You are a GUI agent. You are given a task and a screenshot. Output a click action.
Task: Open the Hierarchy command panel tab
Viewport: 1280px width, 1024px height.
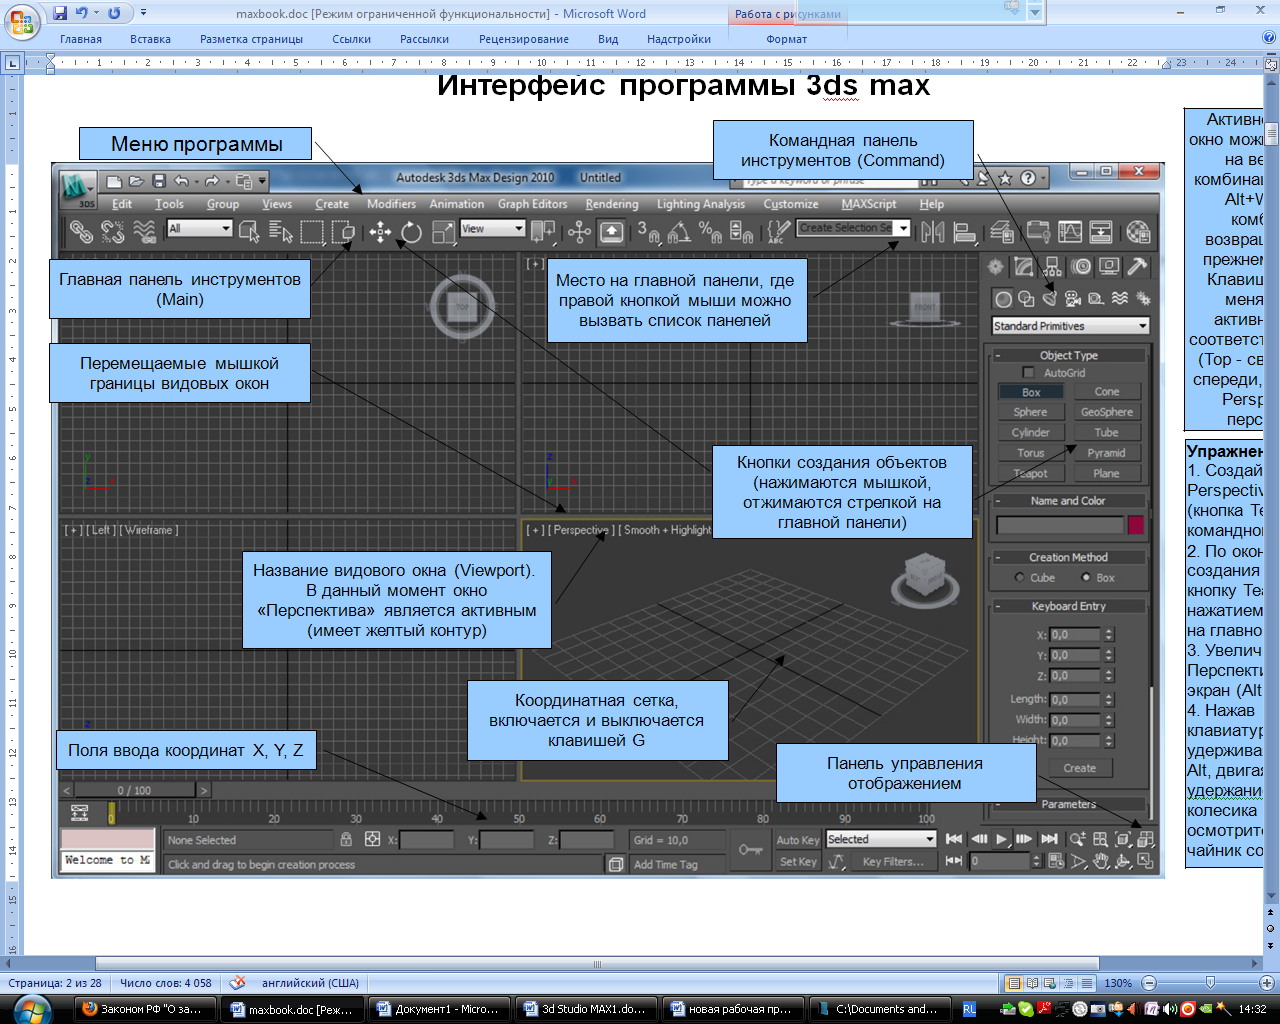[x=1052, y=266]
